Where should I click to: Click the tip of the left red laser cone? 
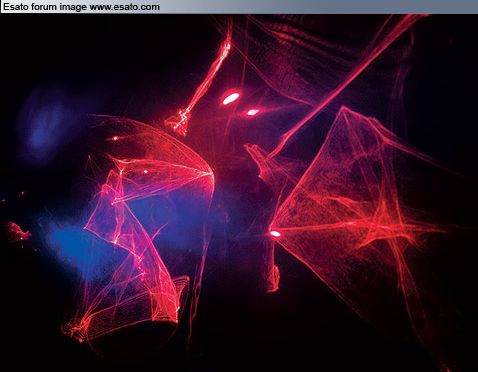(211, 172)
